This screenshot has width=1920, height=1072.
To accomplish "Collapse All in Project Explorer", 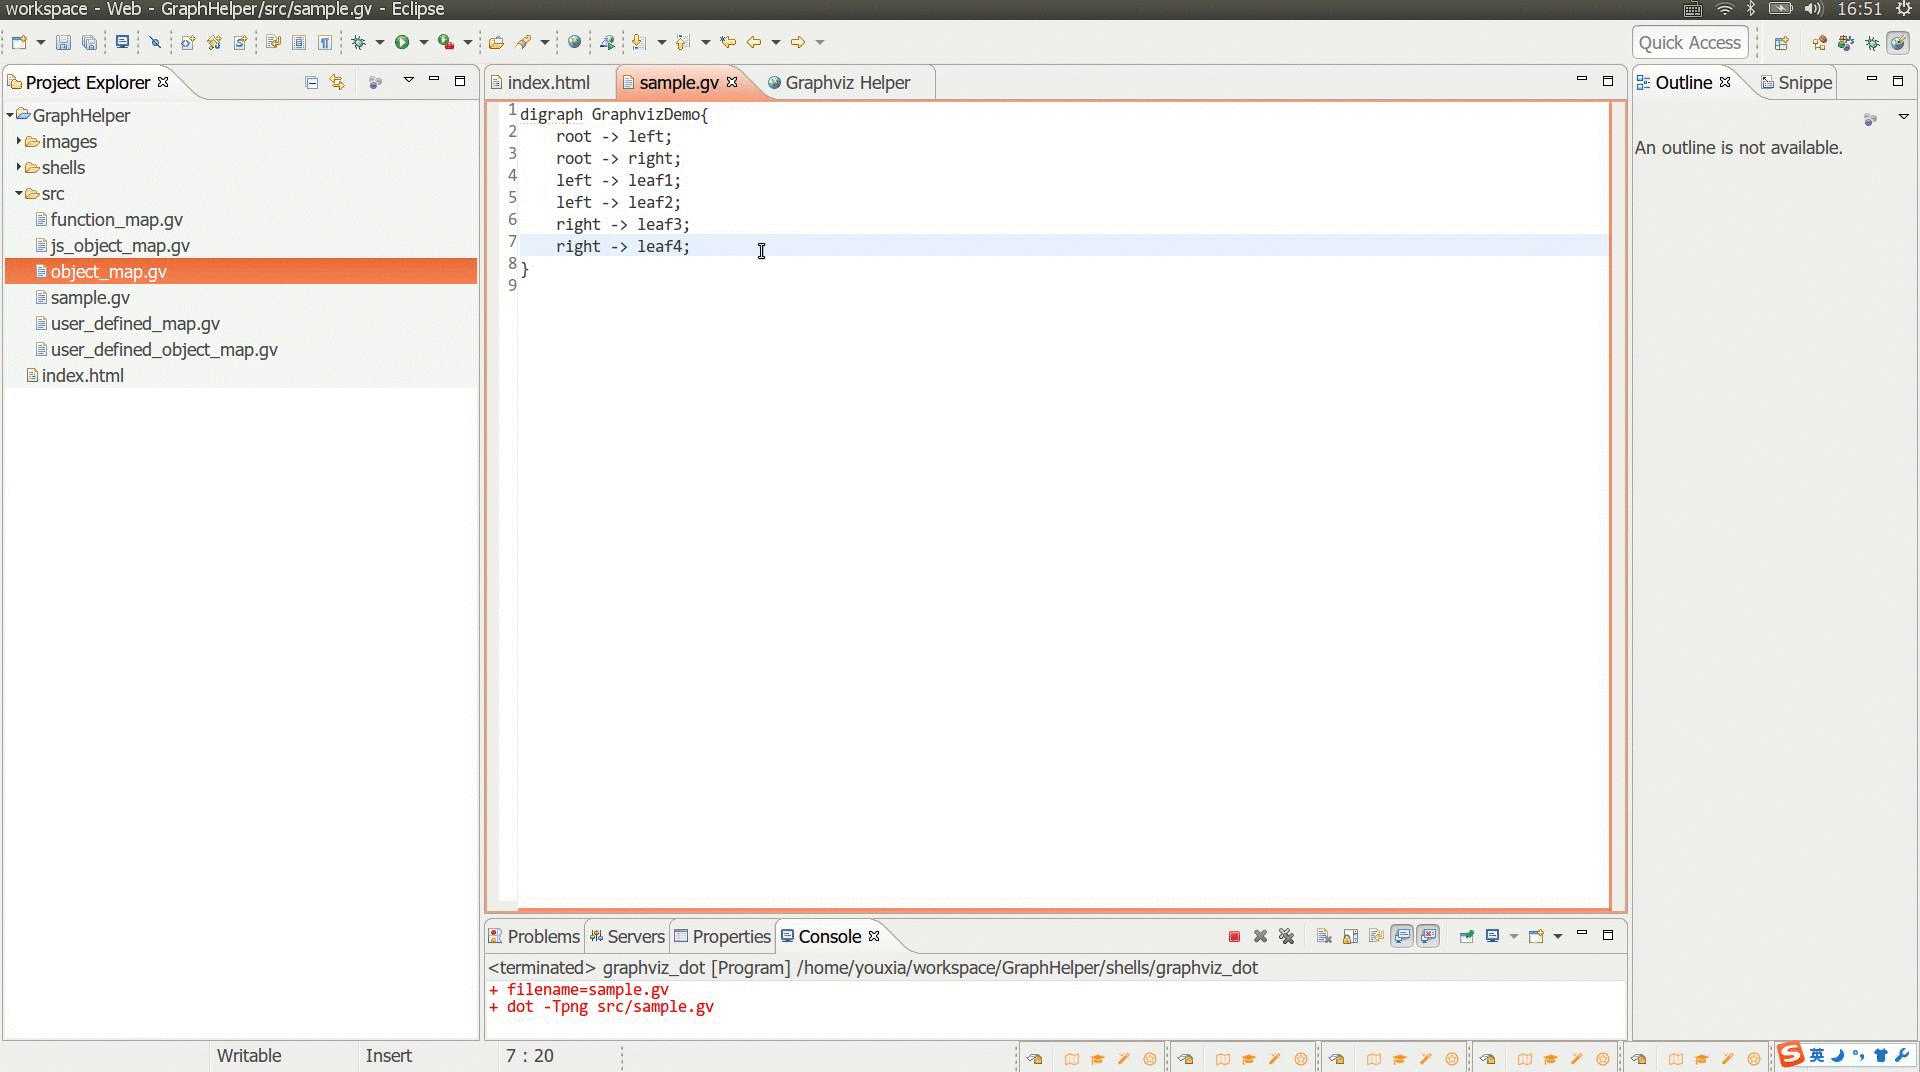I will coord(312,82).
